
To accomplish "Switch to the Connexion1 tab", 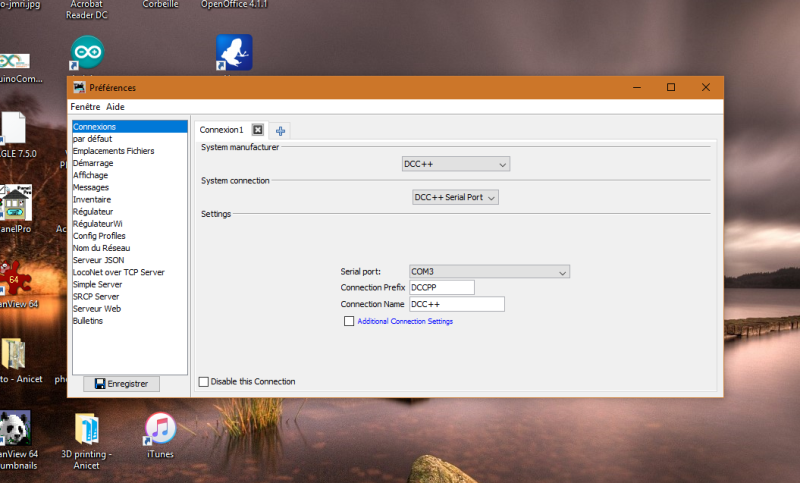I will click(221, 130).
